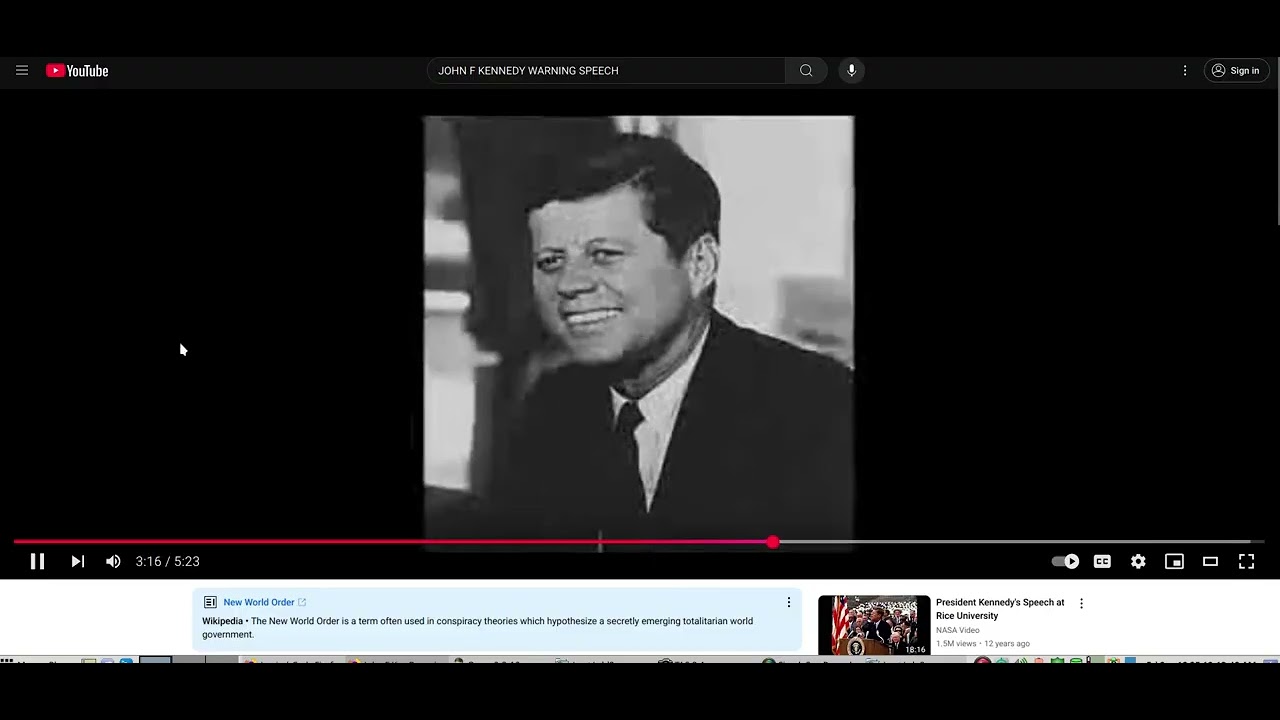This screenshot has width=1280, height=720.
Task: Mute the video volume
Action: [x=113, y=561]
